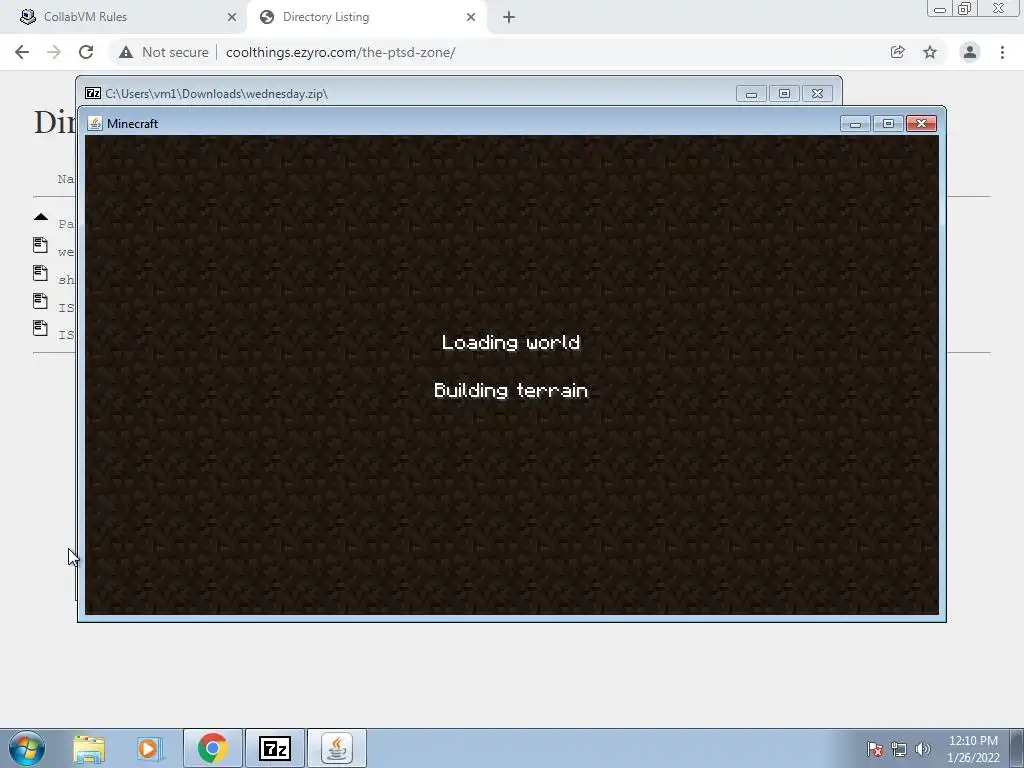This screenshot has width=1024, height=768.
Task: Switch to Java Minecraft taskbar button
Action: click(x=337, y=748)
